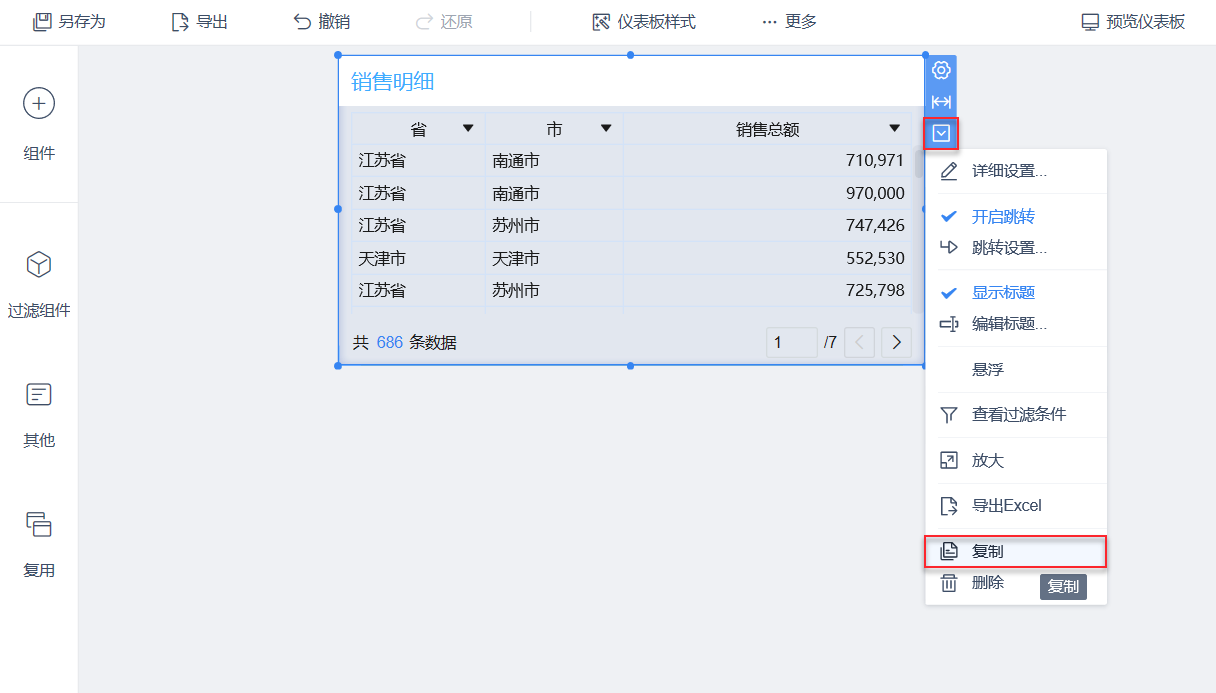Select the cell with value 747,426
The height and width of the screenshot is (693, 1216).
pyautogui.click(x=768, y=225)
